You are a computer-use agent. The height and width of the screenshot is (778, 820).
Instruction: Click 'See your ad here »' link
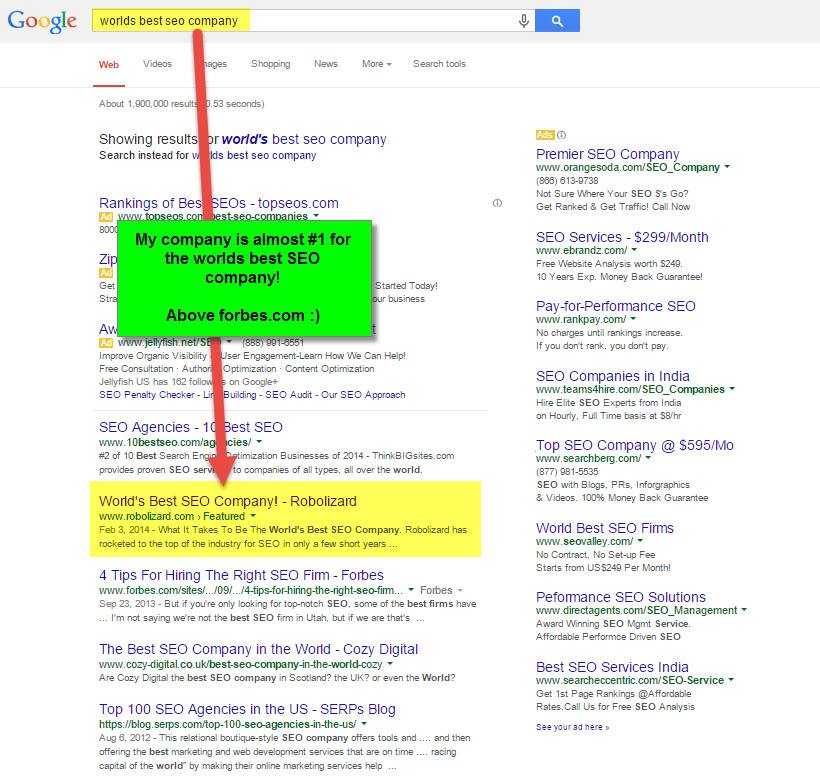(573, 727)
